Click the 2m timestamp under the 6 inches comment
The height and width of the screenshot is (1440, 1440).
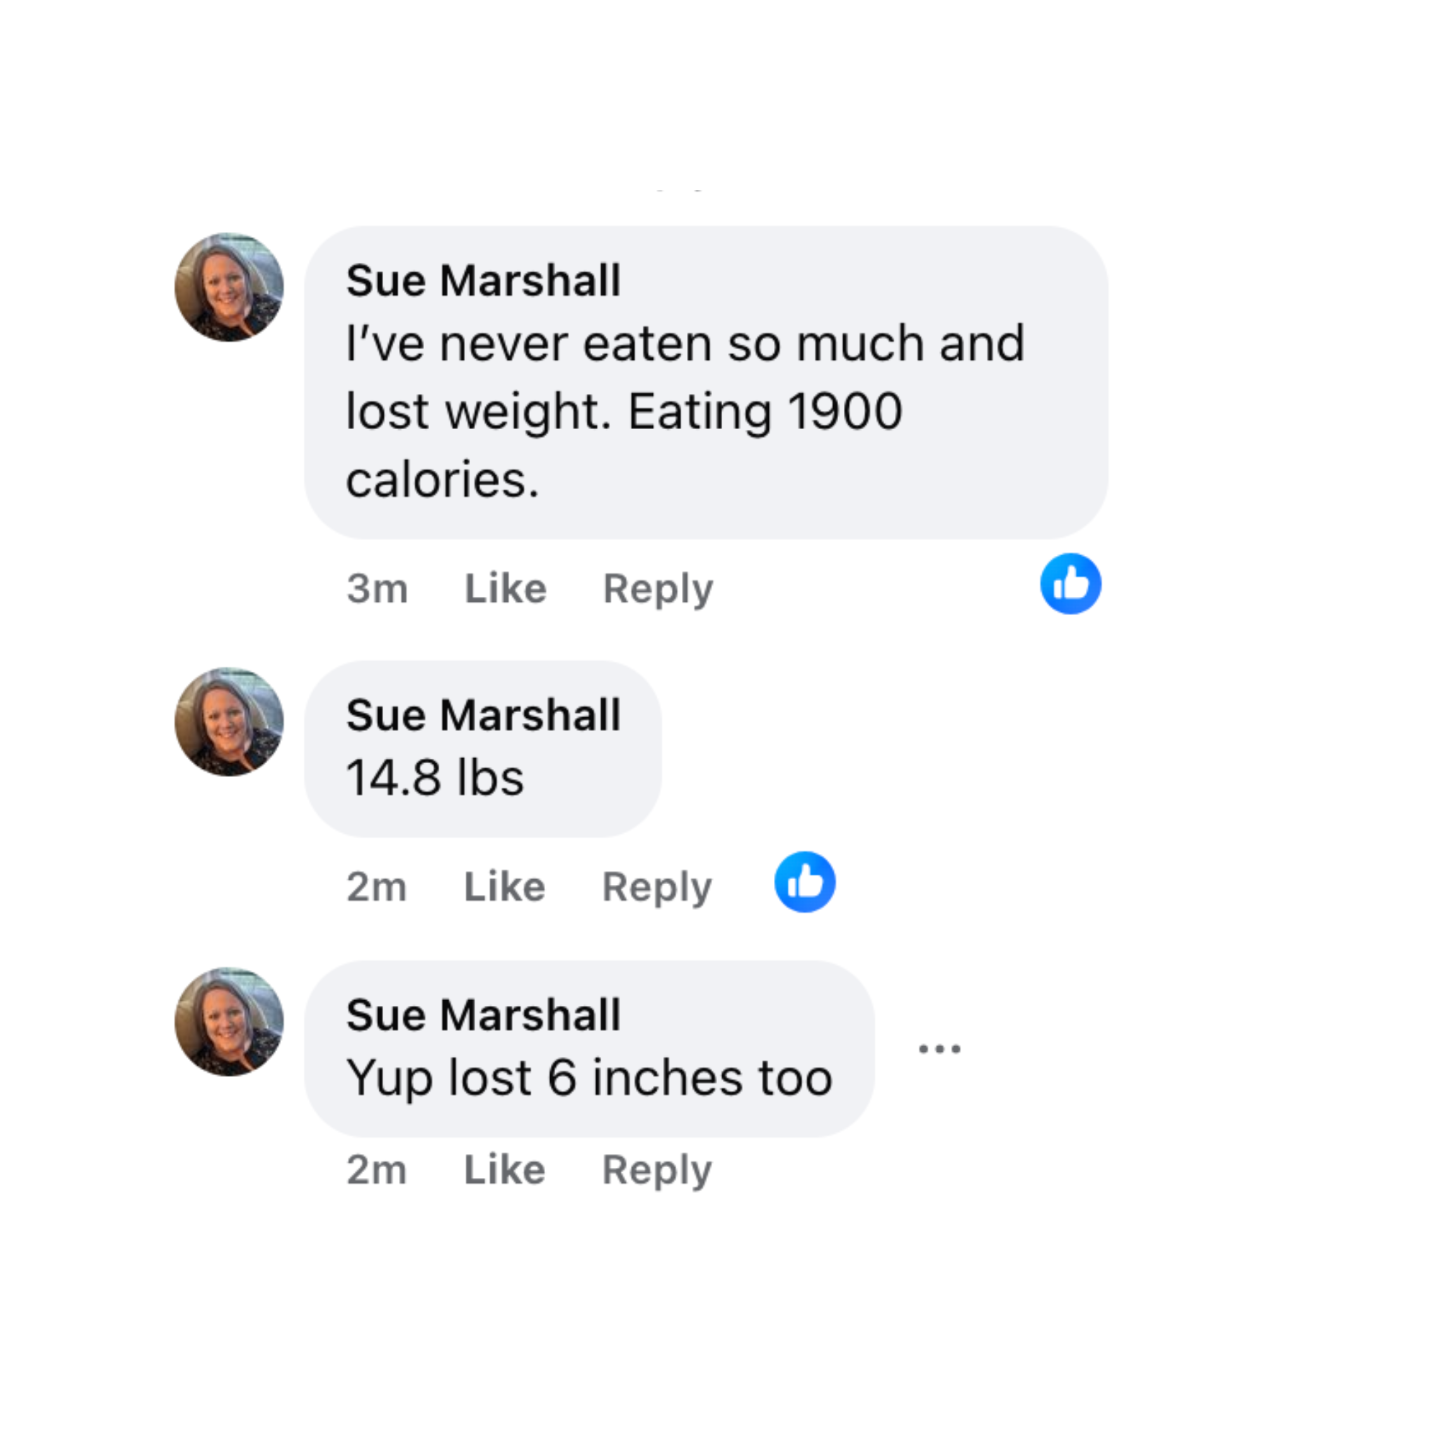point(376,1170)
